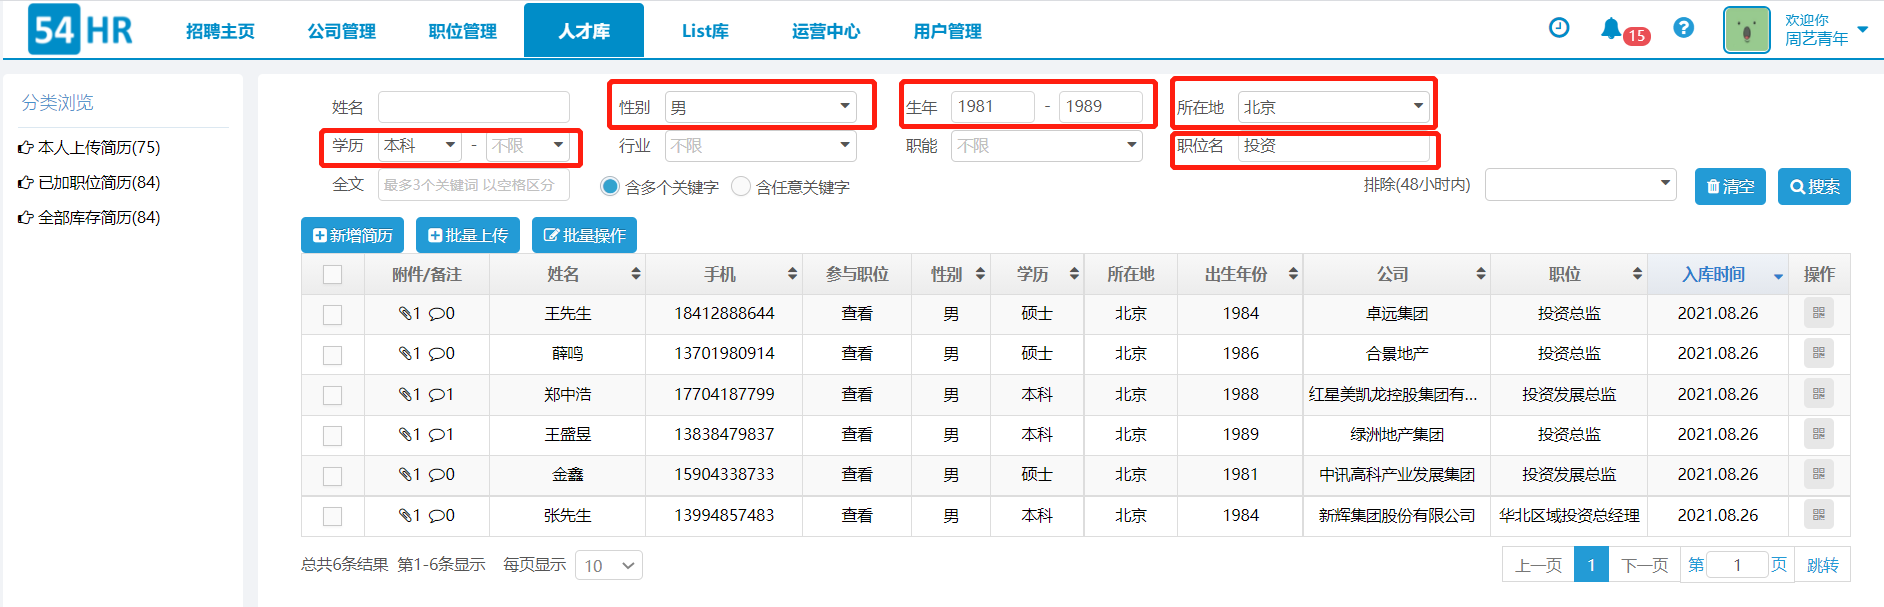The width and height of the screenshot is (1884, 607).
Task: Go to 职位管理 tab
Action: (x=463, y=31)
